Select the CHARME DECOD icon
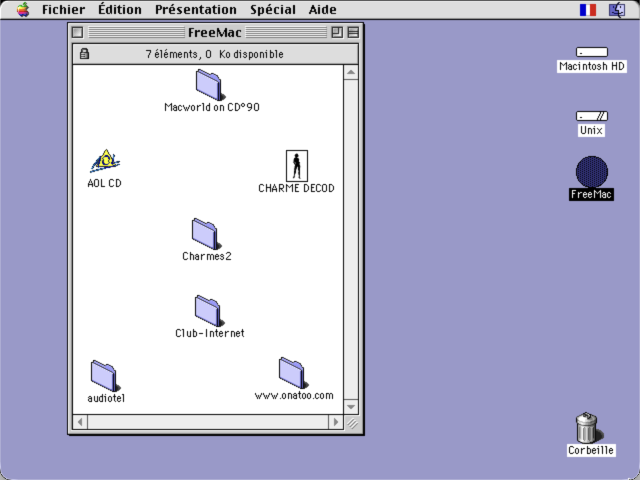Image resolution: width=640 pixels, height=480 pixels. coord(297,166)
